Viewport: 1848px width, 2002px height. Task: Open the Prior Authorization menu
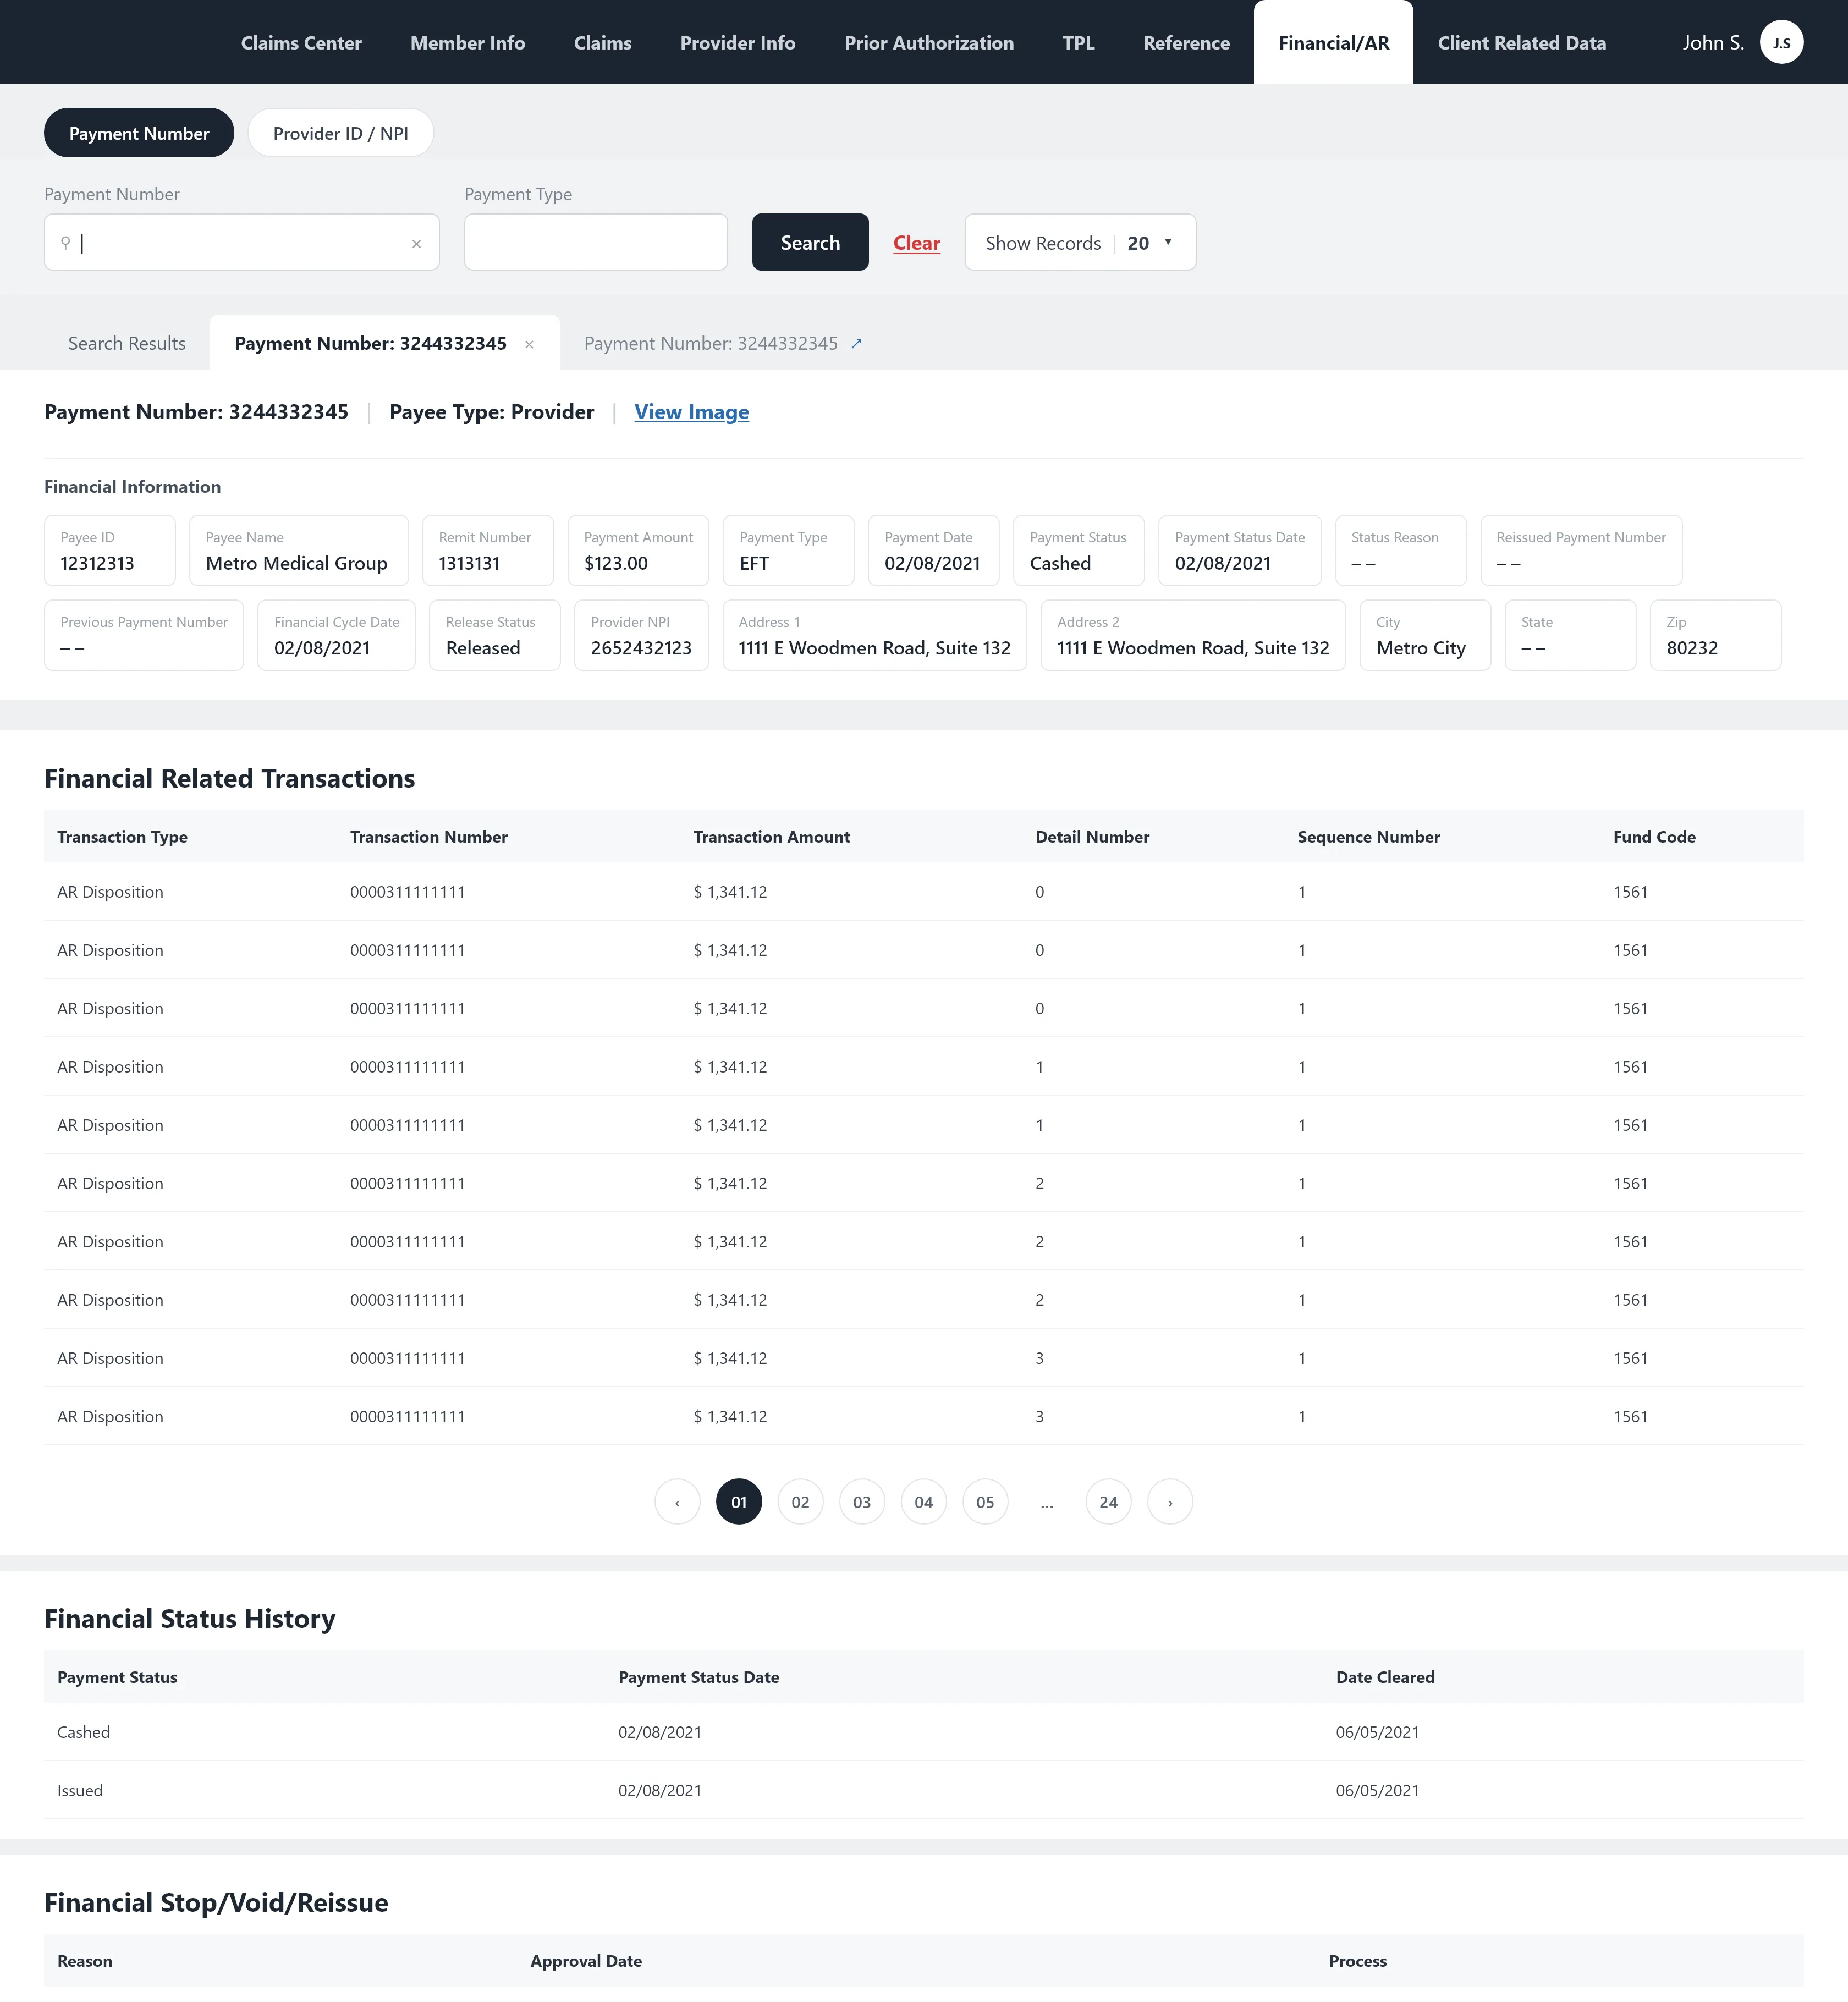[x=929, y=43]
